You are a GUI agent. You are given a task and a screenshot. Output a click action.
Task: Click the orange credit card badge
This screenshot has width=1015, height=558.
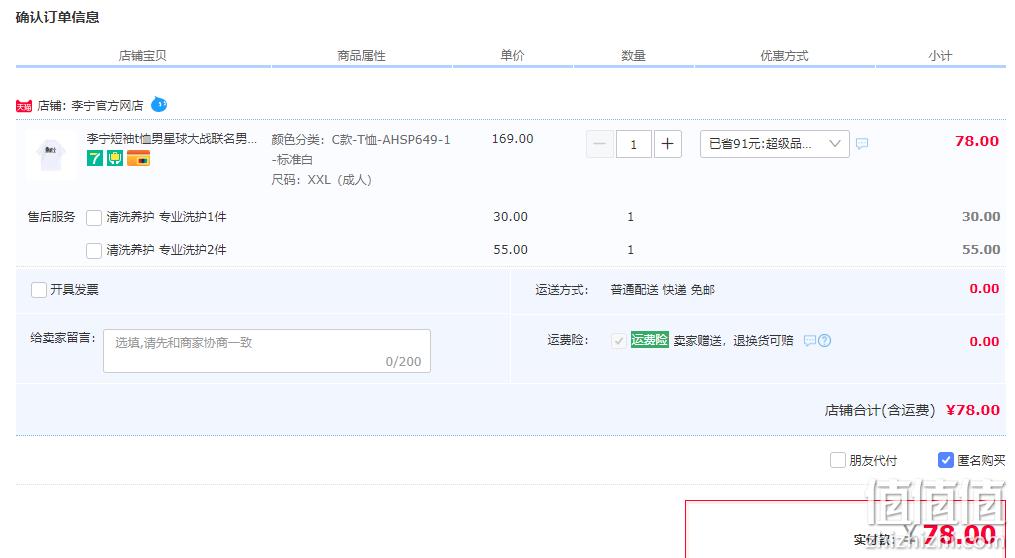138,158
